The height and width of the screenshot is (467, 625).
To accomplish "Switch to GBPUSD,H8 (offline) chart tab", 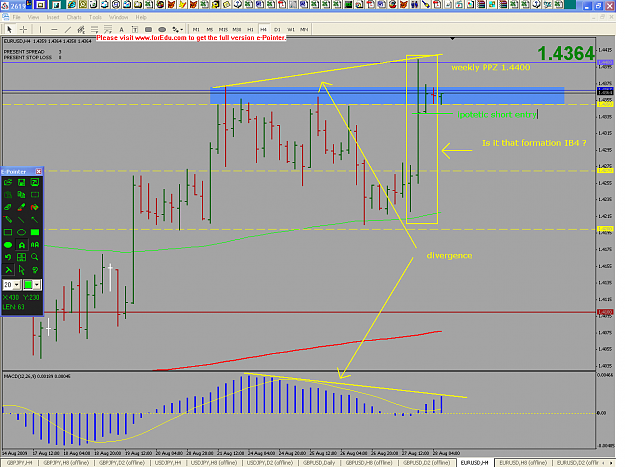I will (x=369, y=463).
